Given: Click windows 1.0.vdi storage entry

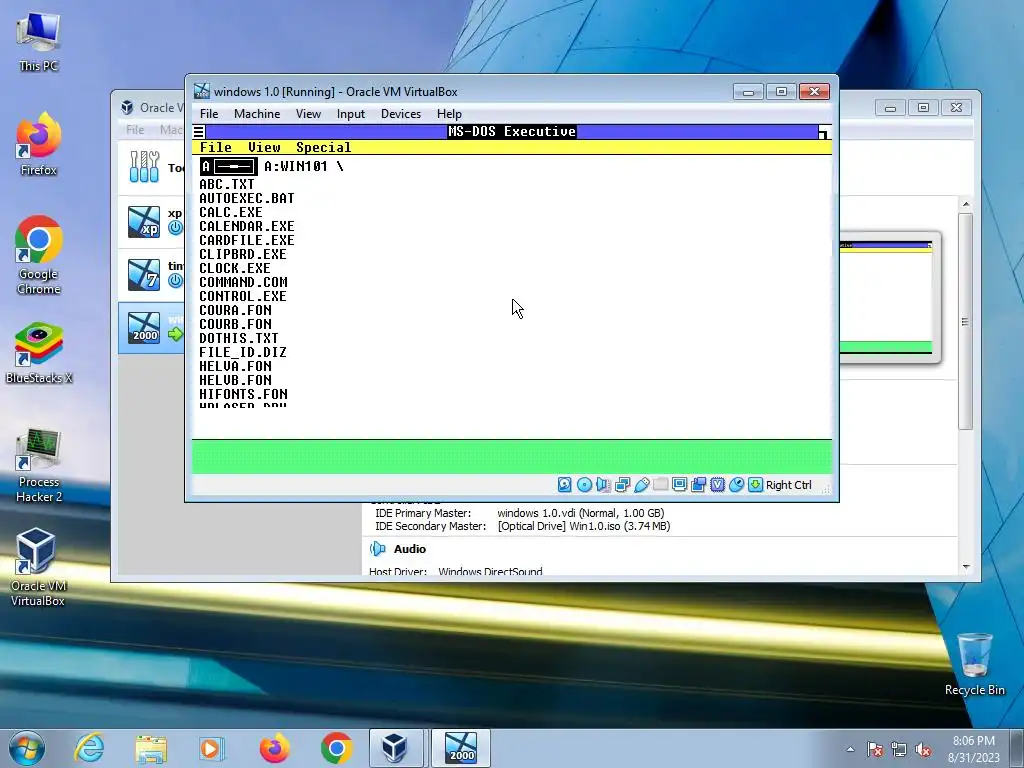Looking at the screenshot, I should click(581, 513).
